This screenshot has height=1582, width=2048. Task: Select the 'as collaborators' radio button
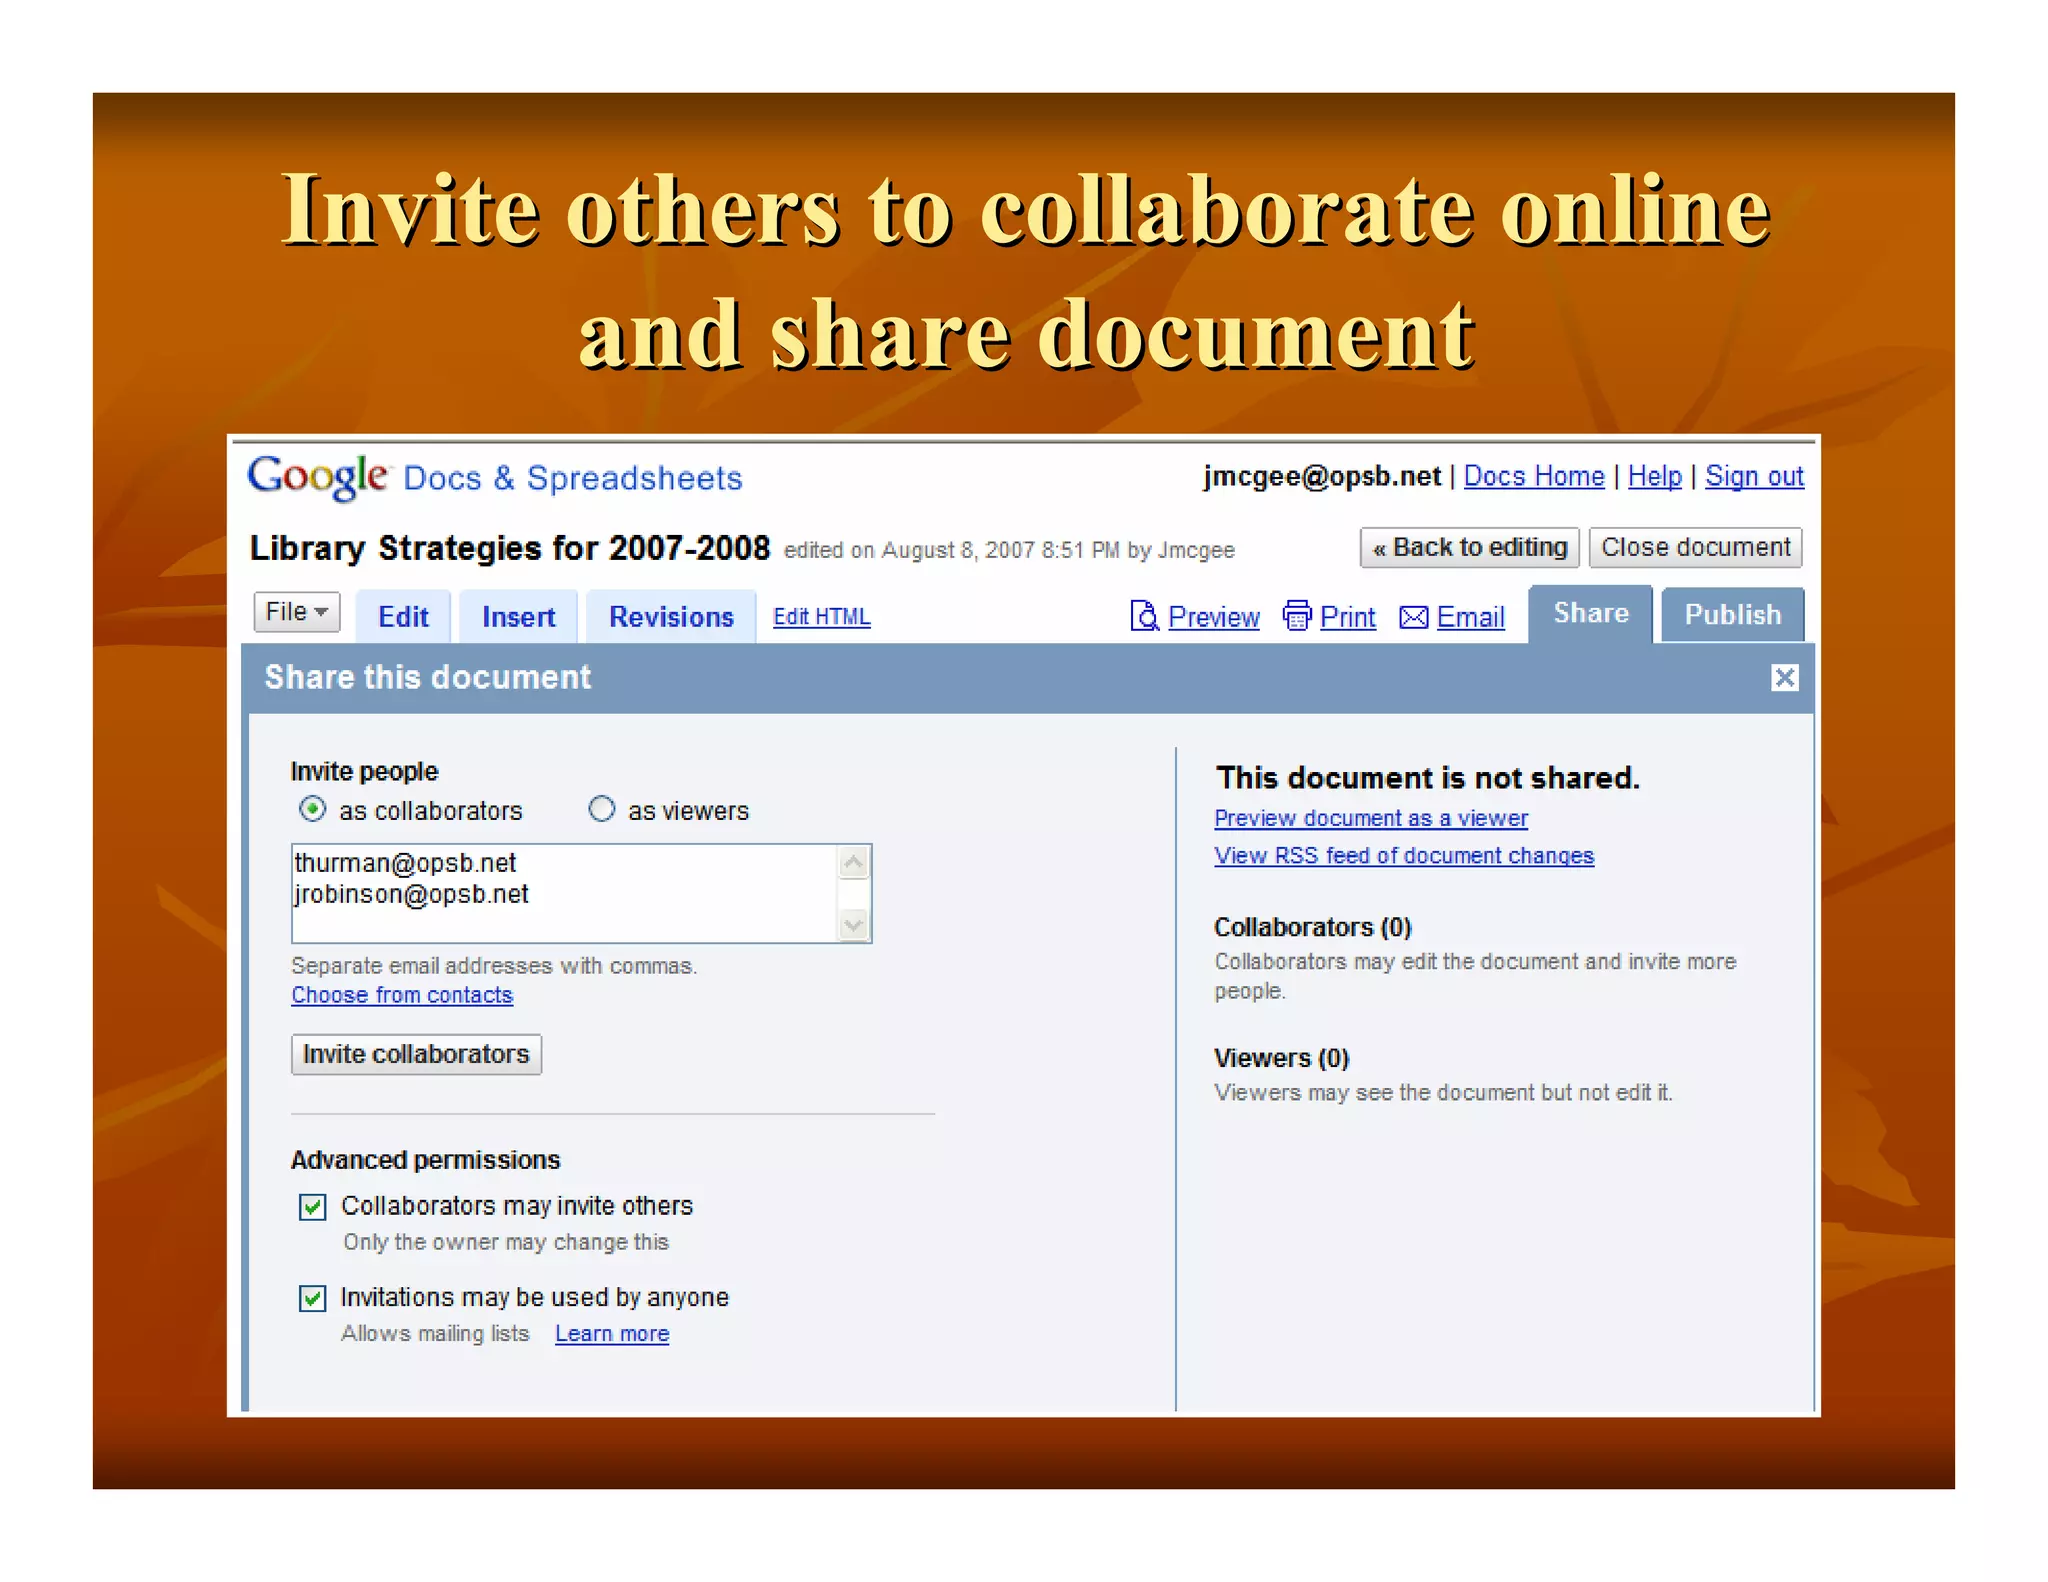[x=313, y=809]
